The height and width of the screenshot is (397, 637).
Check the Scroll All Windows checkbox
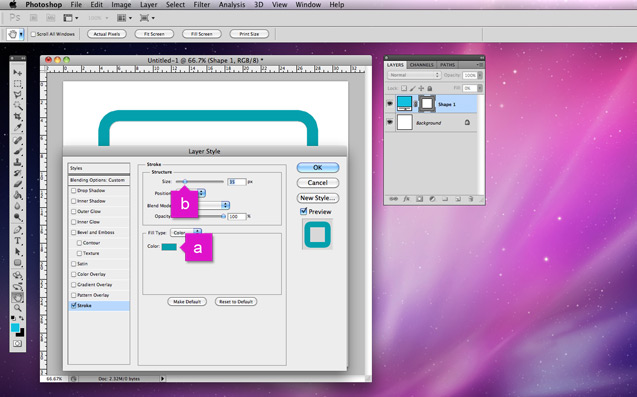[x=33, y=34]
